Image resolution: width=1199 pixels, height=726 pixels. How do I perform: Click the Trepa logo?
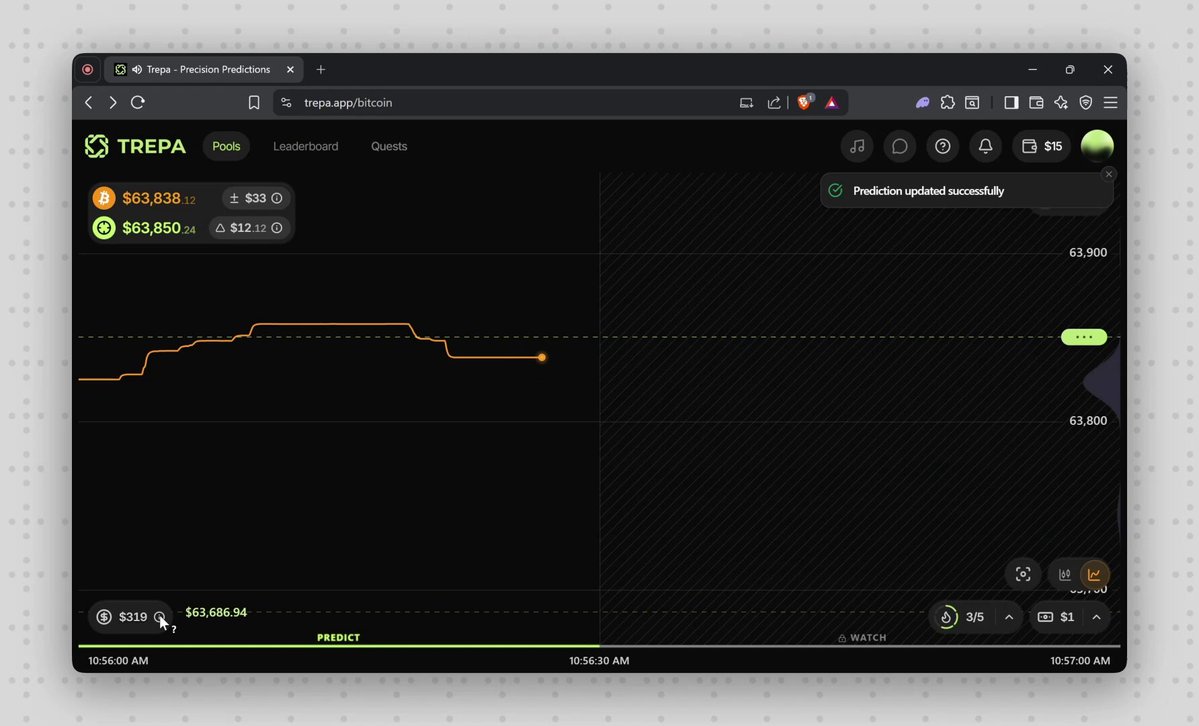point(135,146)
